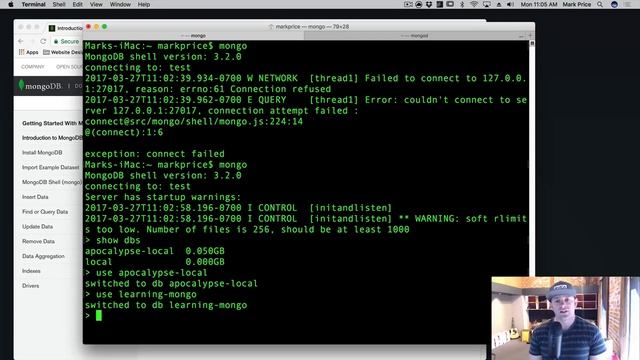Open Introduction to MongoDB in sidebar
This screenshot has width=640, height=360.
point(52,138)
